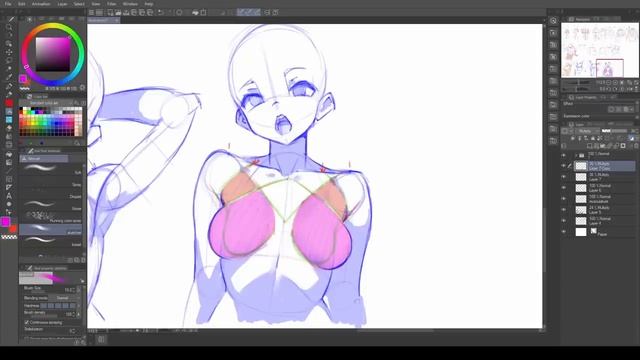The image size is (640, 360).
Task: Open the Window menu
Action: click(x=130, y=4)
